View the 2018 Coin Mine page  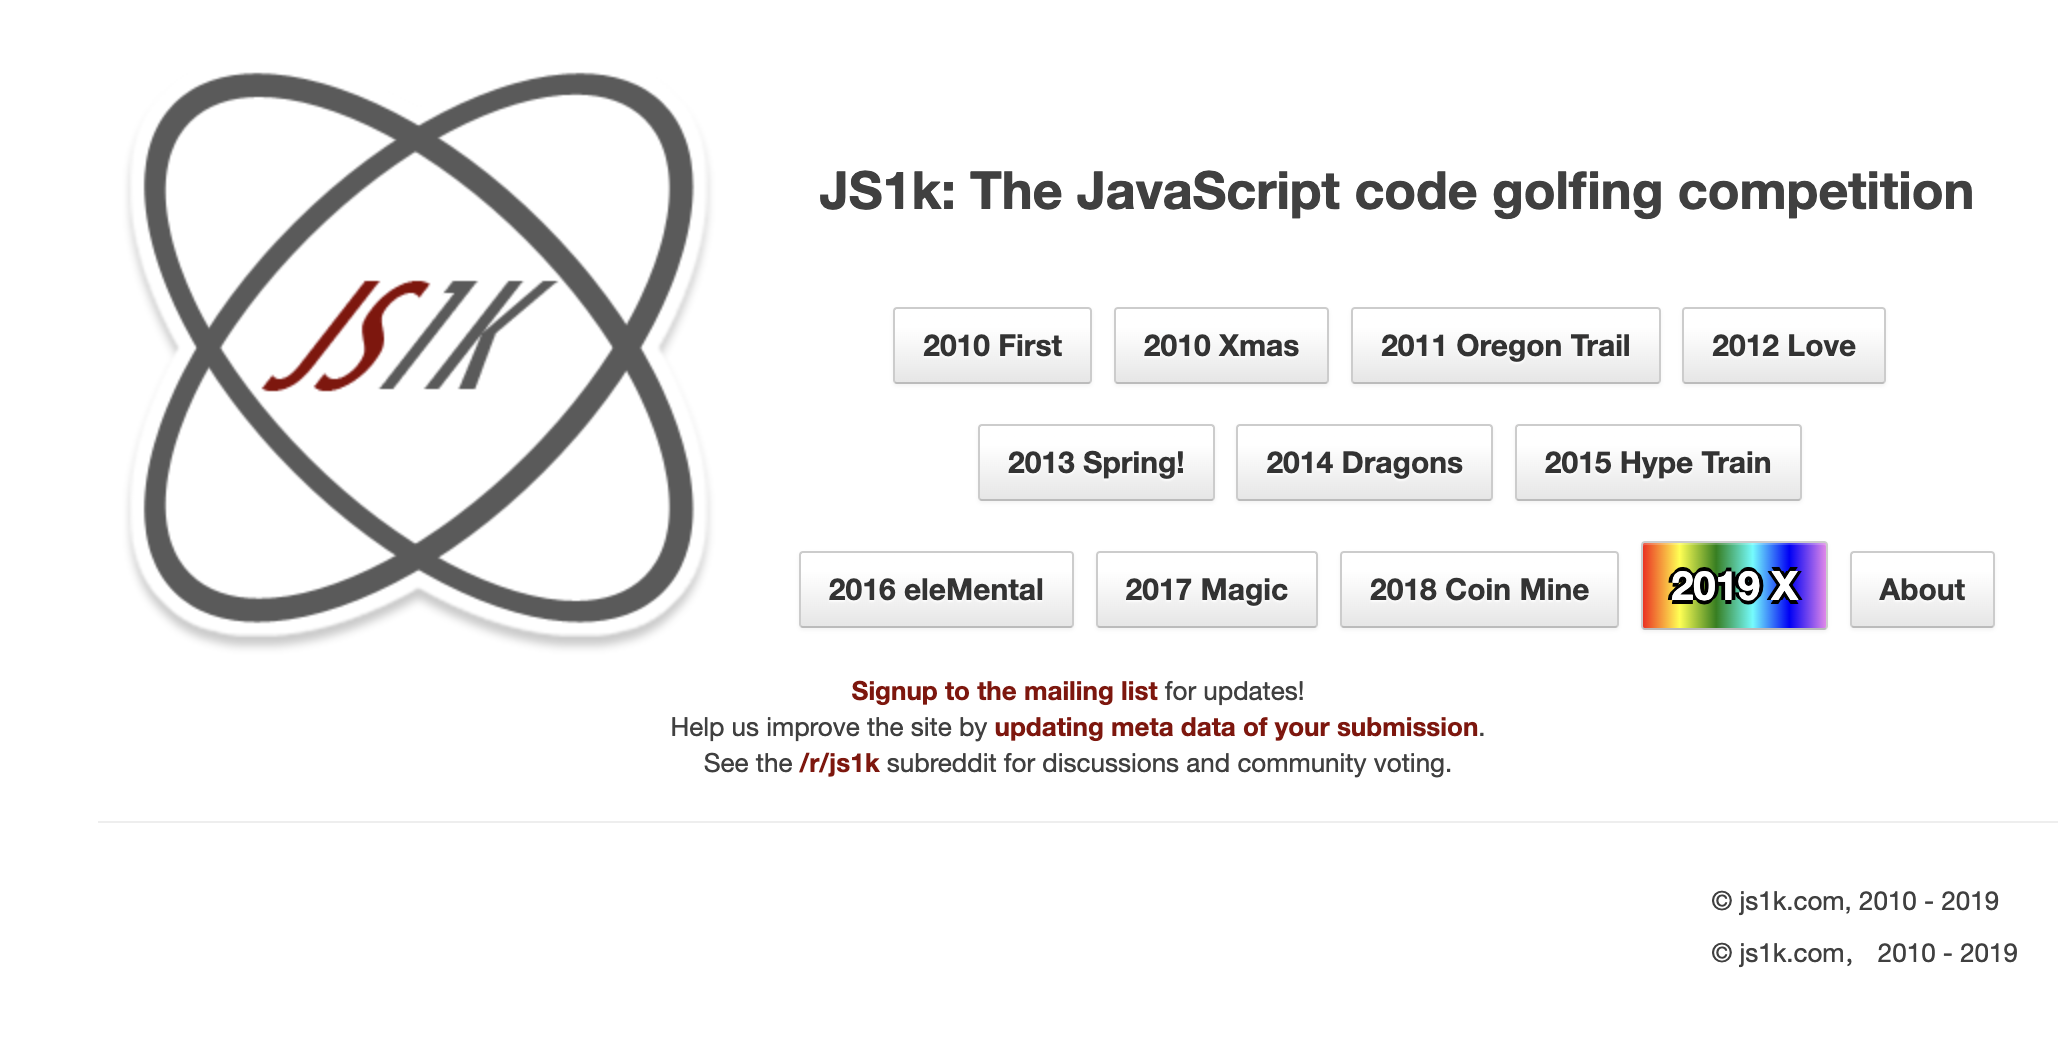(x=1478, y=590)
